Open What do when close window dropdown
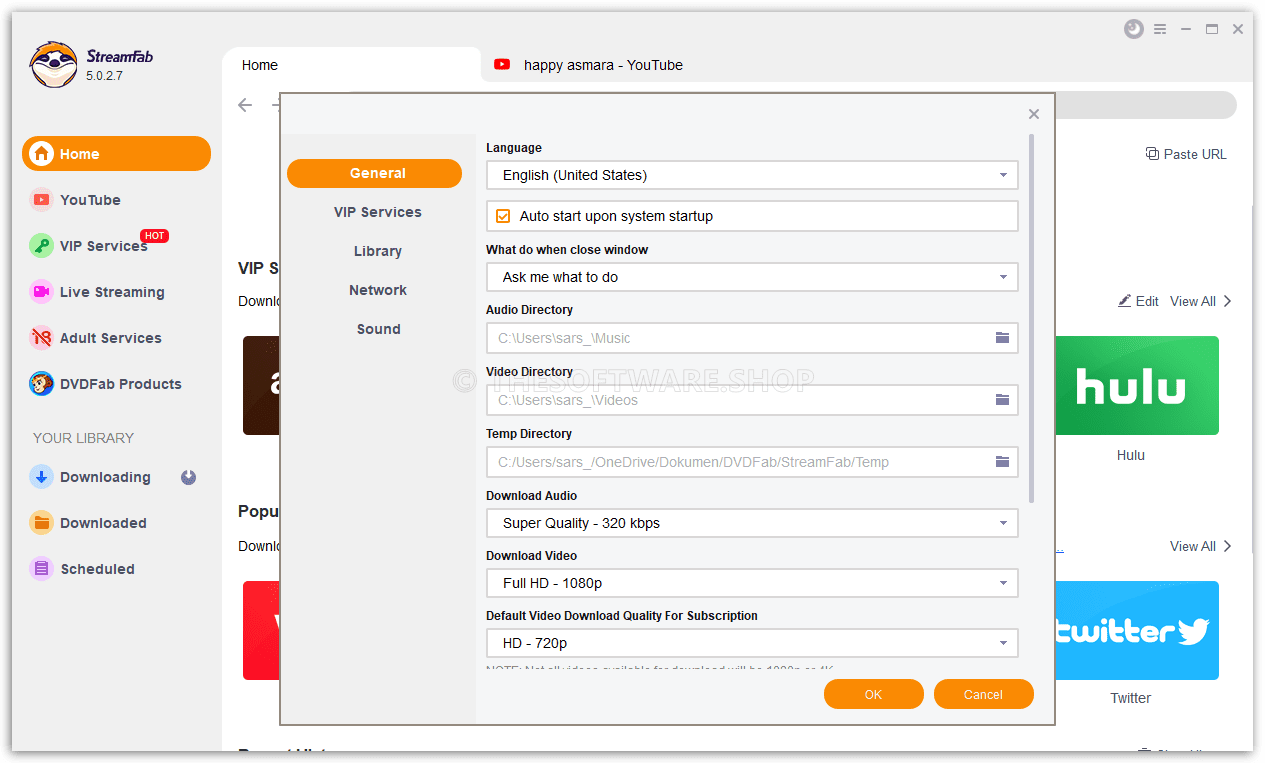This screenshot has height=763, width=1265. pos(752,277)
